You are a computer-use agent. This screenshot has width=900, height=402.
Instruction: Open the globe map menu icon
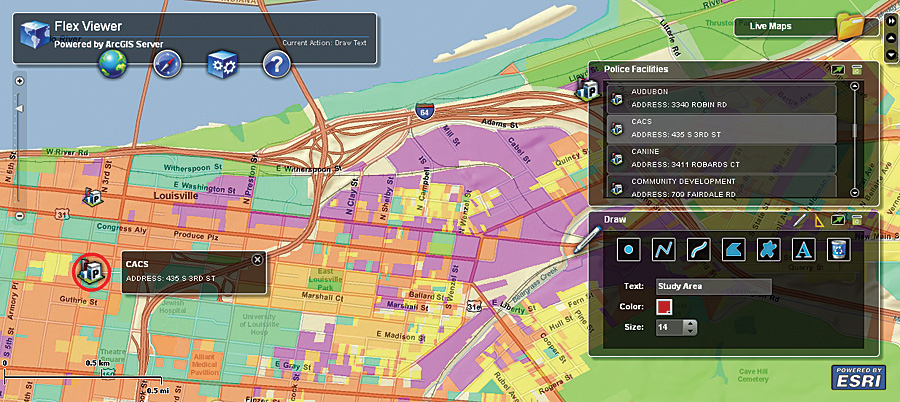coord(113,64)
